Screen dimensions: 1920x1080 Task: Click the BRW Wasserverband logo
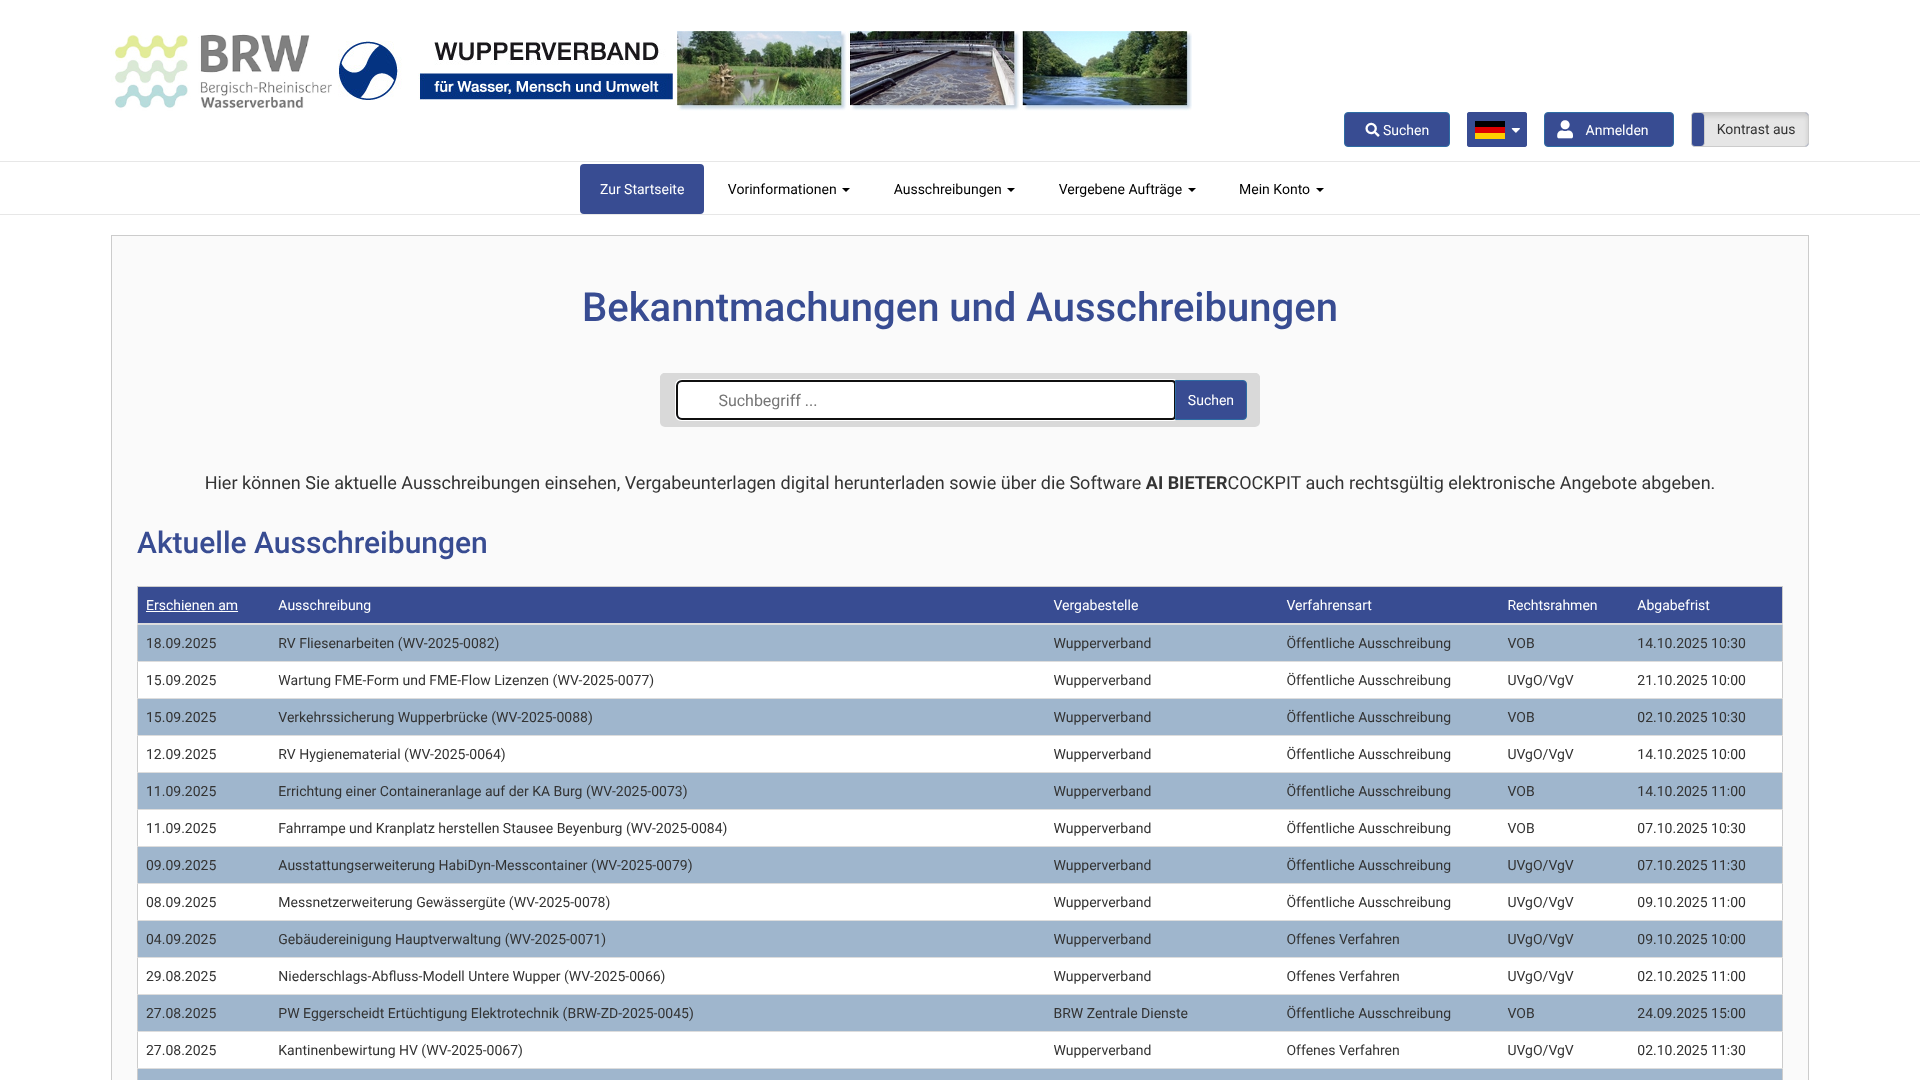(222, 71)
